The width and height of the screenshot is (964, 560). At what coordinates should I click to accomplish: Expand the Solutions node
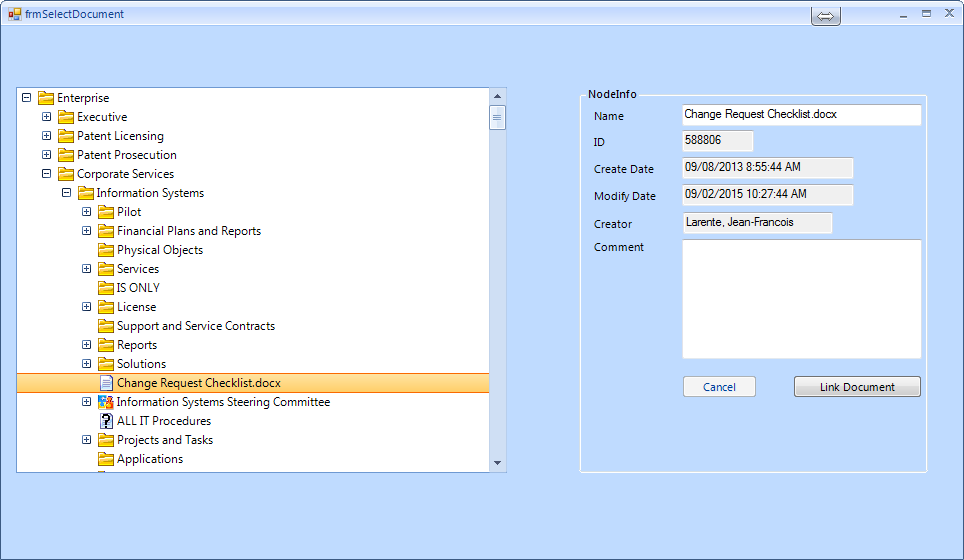coord(87,364)
